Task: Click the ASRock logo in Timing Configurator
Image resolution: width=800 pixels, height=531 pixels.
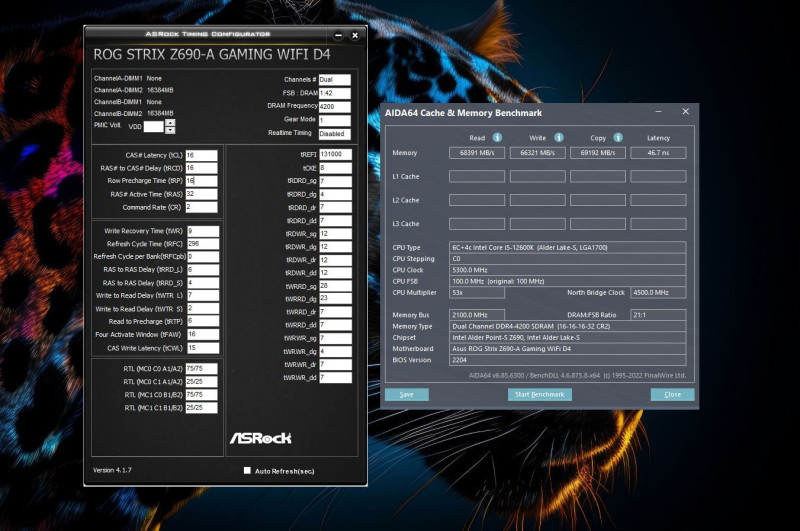Action: point(260,438)
